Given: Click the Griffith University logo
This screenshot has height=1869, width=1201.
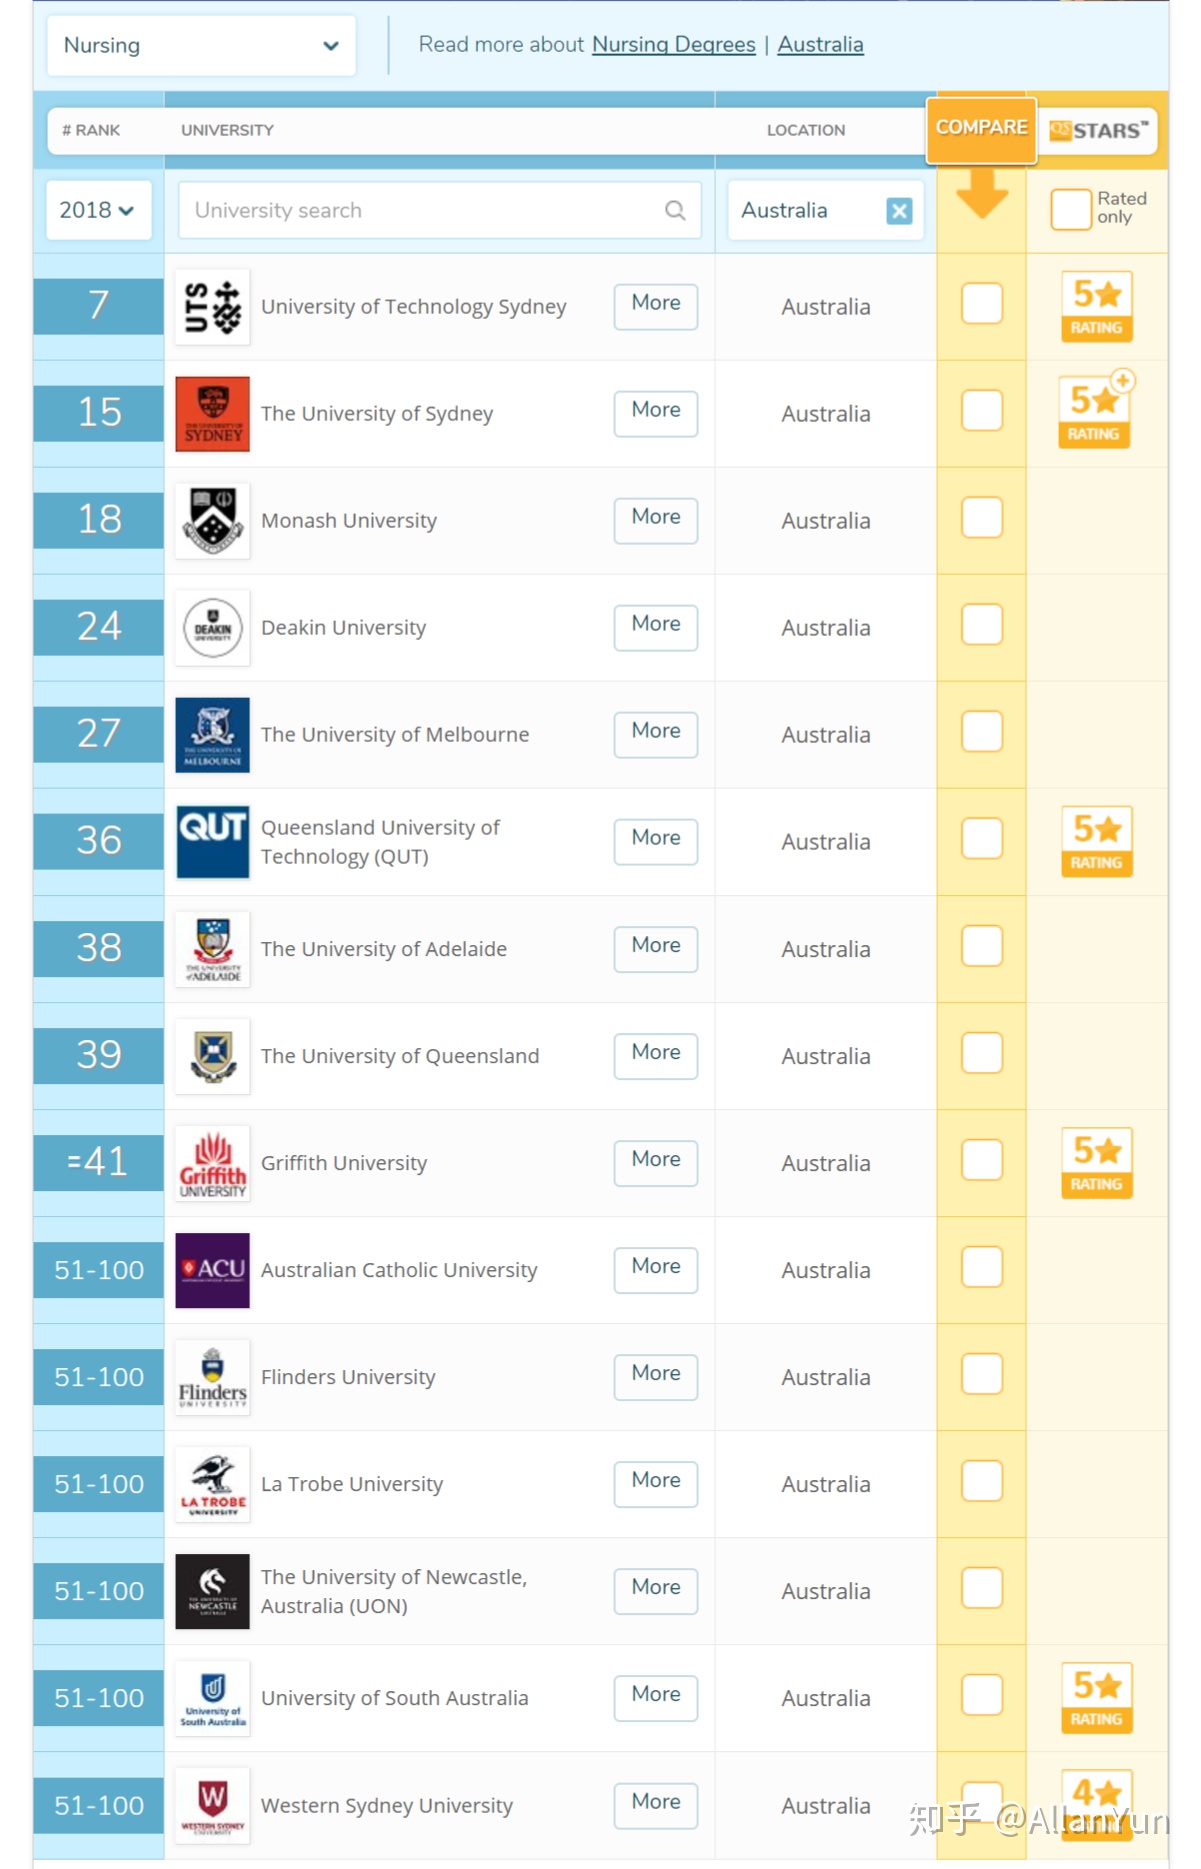Looking at the screenshot, I should pyautogui.click(x=212, y=1162).
